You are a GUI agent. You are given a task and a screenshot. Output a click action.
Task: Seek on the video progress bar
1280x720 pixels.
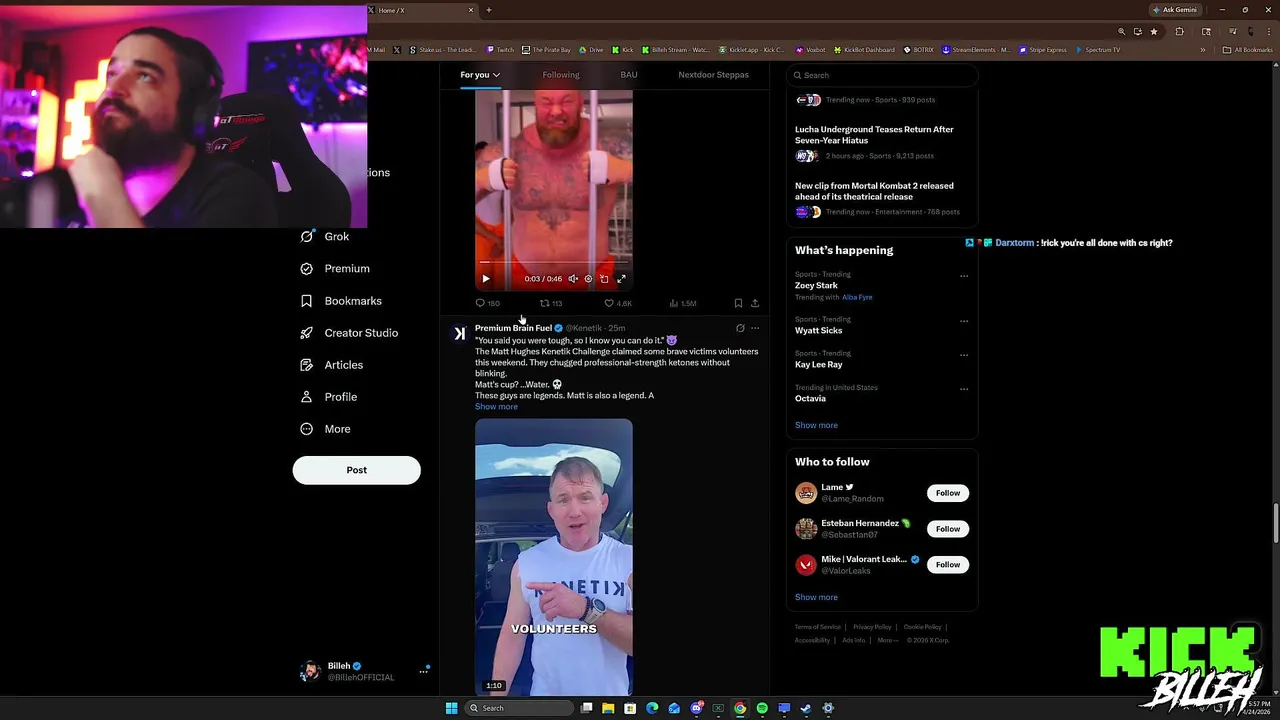[554, 263]
